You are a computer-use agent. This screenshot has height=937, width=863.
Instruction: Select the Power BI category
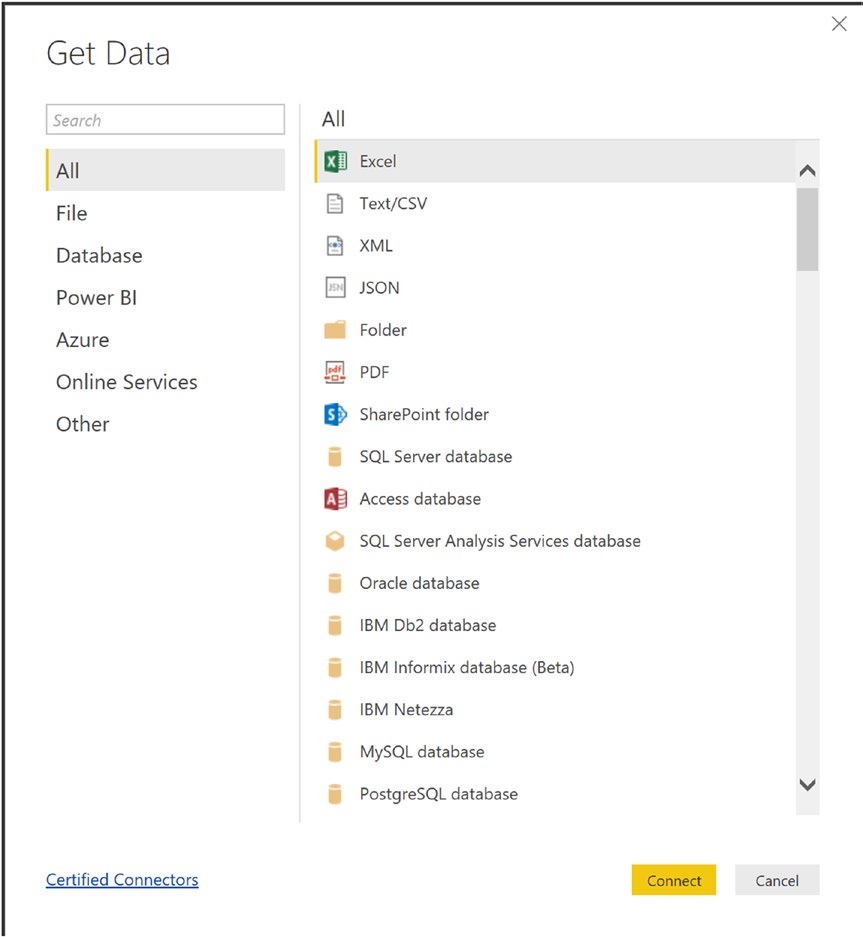point(166,298)
